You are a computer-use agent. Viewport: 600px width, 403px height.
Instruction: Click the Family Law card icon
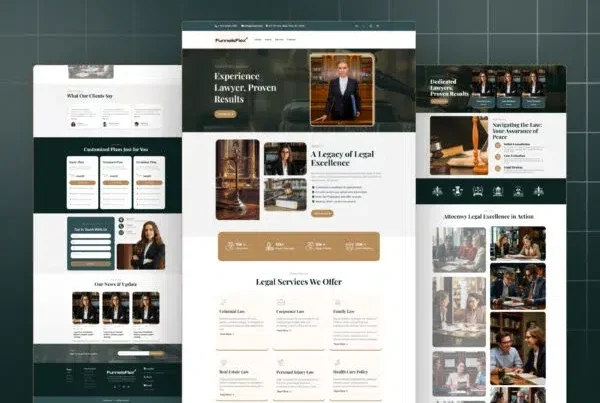pos(338,302)
